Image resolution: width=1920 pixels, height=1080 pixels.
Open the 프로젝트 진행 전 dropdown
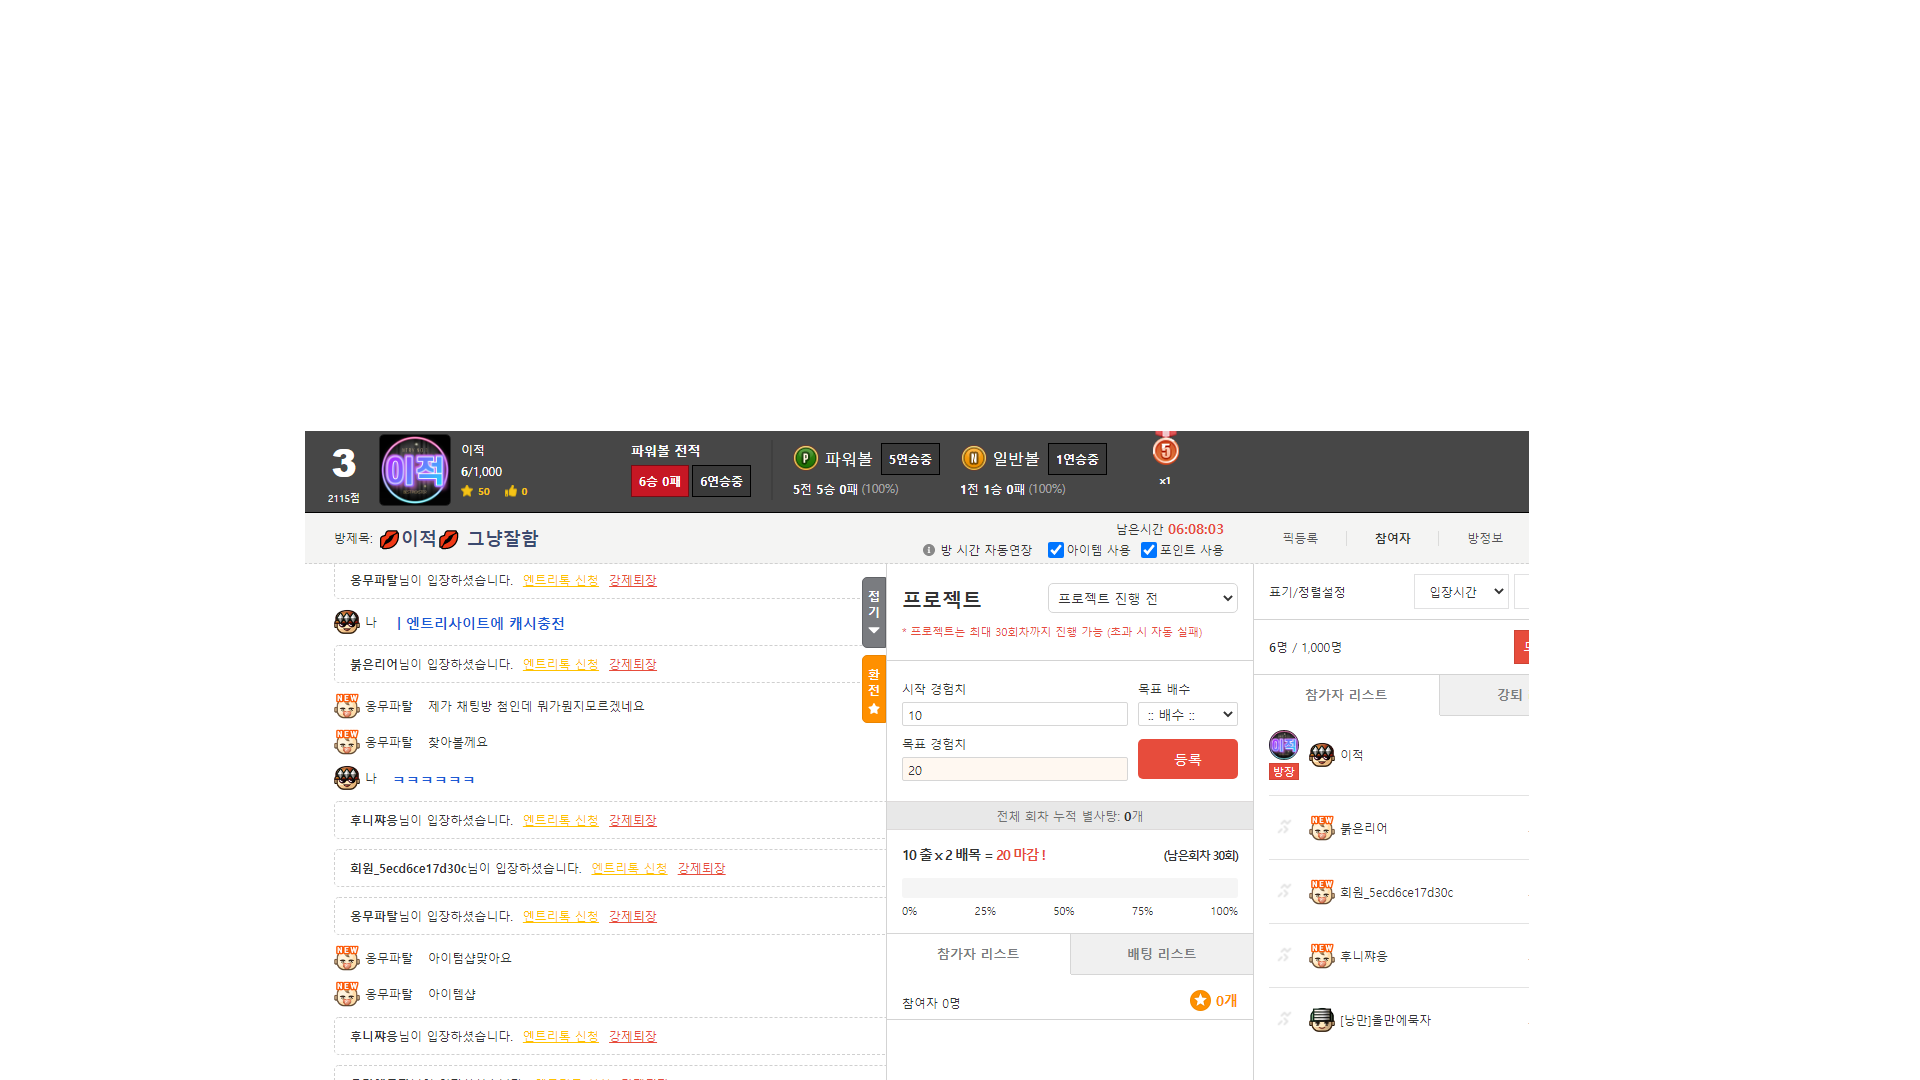(x=1143, y=598)
